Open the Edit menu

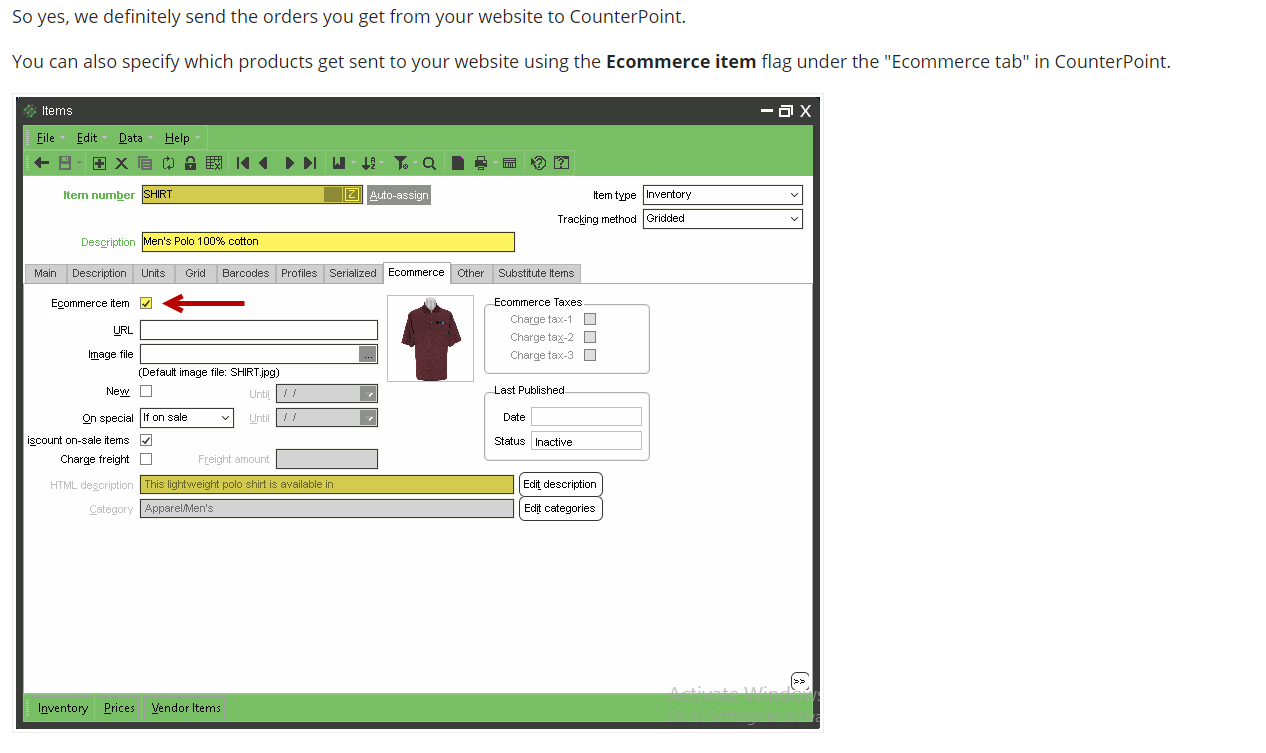pyautogui.click(x=87, y=138)
